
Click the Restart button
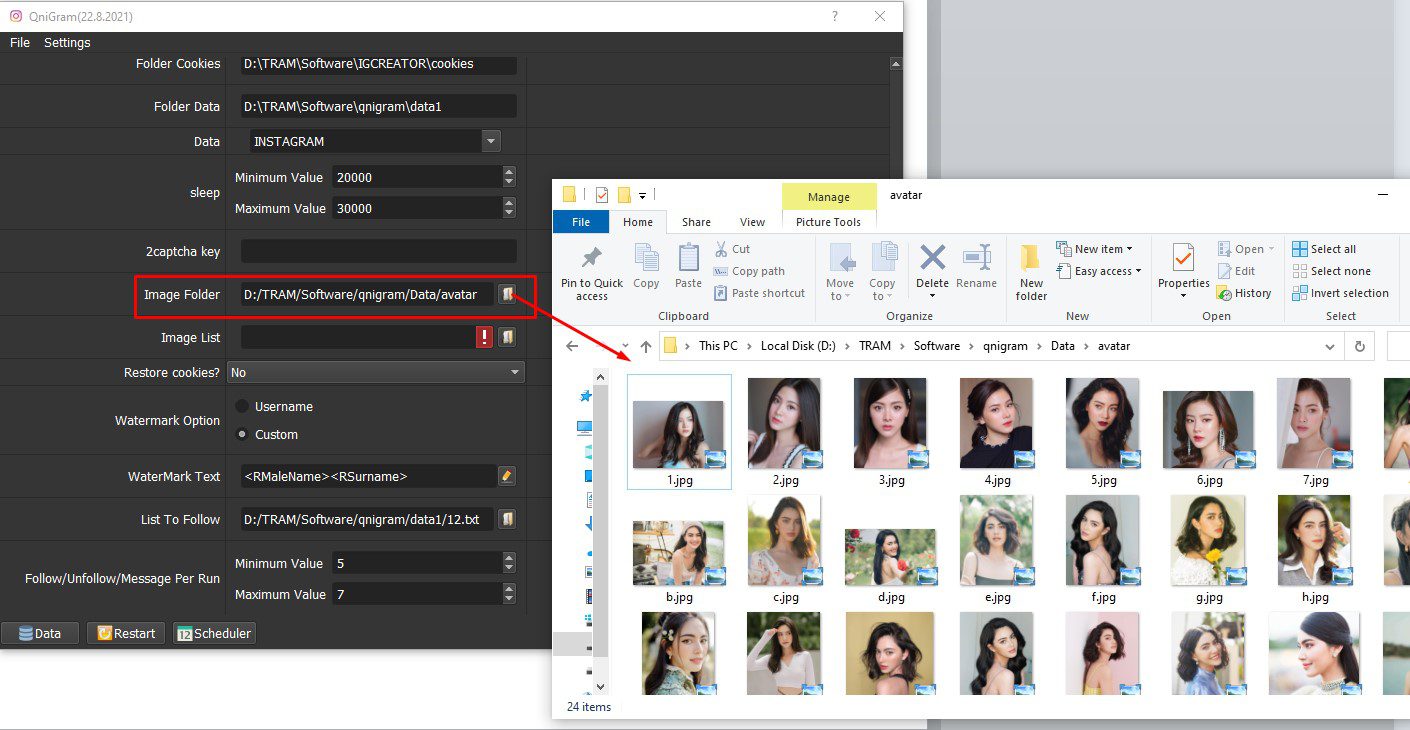(126, 633)
